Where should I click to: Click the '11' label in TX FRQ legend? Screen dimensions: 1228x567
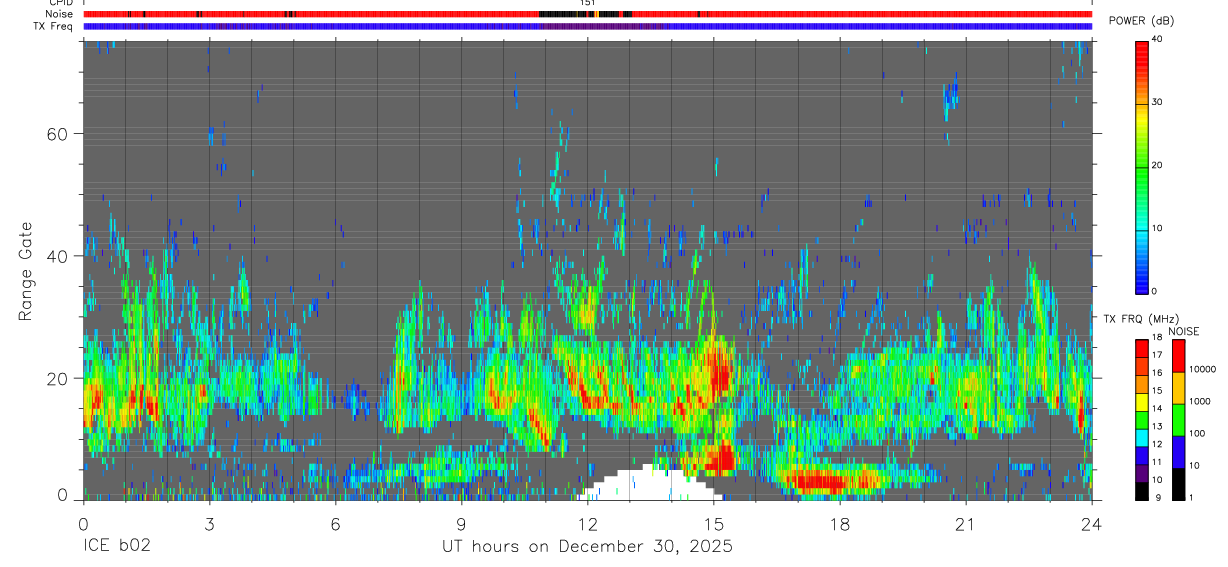coord(1157,462)
